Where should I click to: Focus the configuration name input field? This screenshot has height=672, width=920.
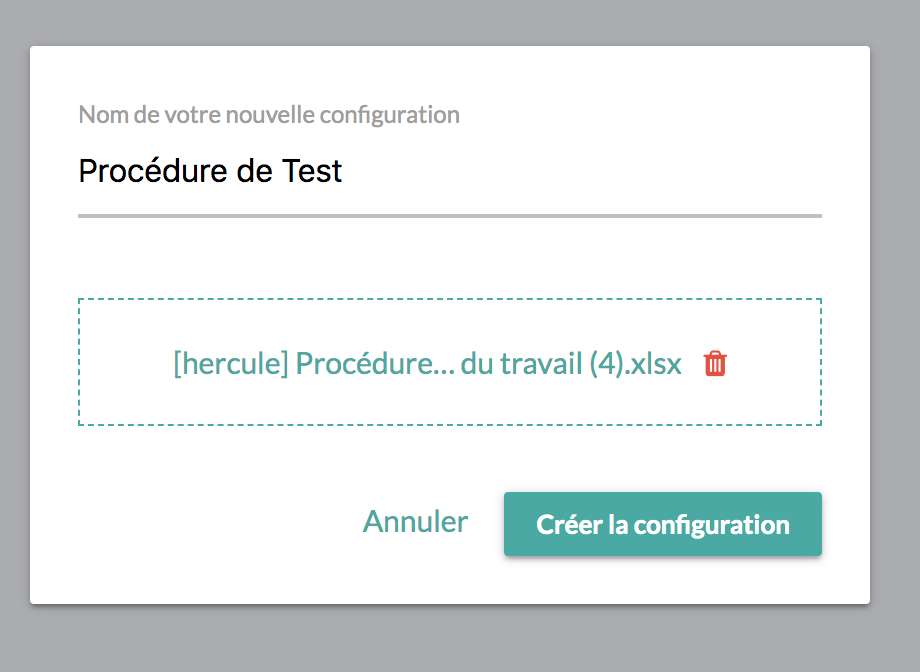(x=450, y=172)
